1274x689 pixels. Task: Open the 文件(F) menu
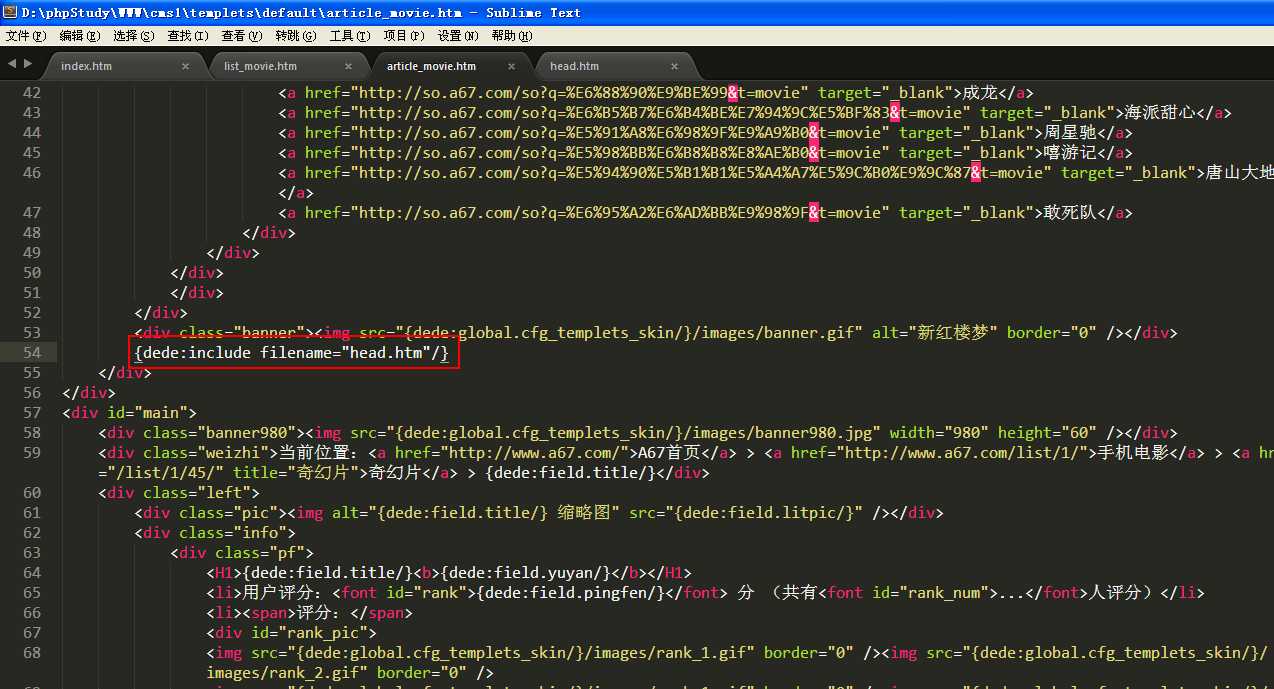26,36
